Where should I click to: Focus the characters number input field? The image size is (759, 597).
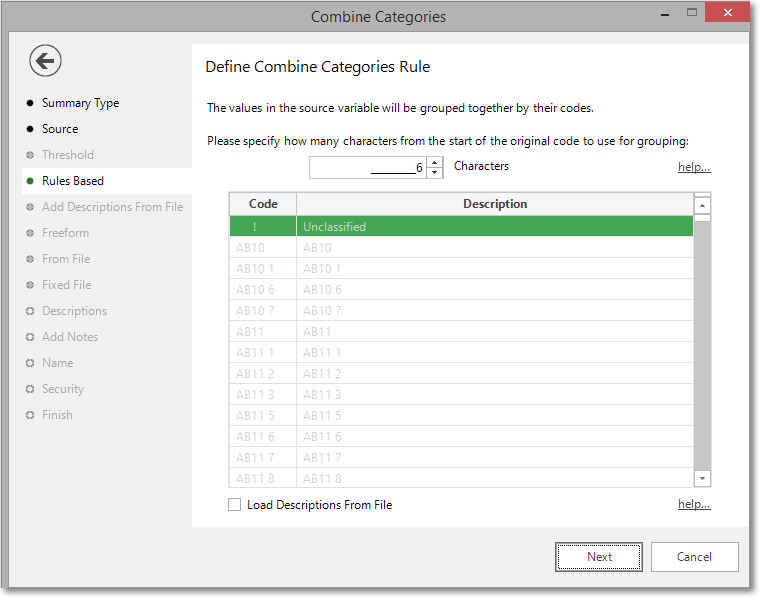click(368, 168)
